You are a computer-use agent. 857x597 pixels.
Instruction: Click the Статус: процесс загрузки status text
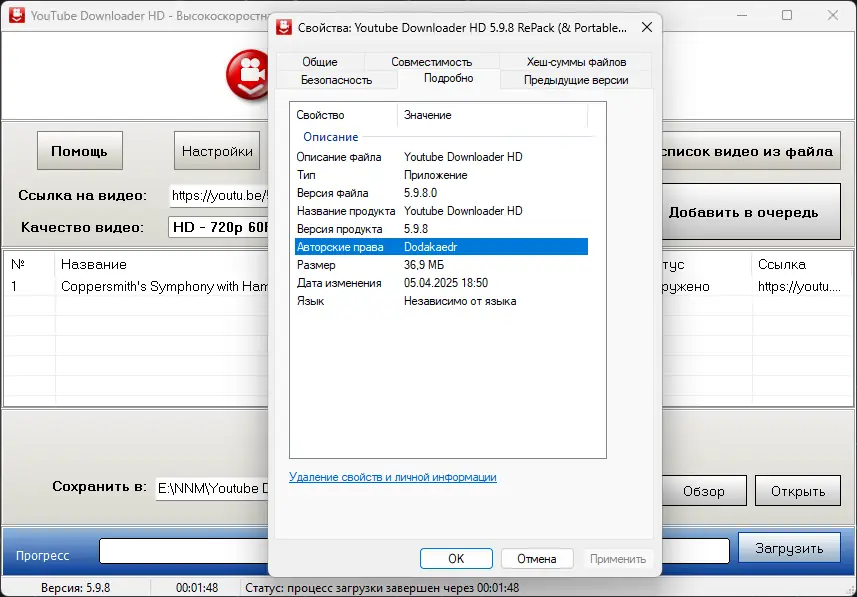[382, 588]
